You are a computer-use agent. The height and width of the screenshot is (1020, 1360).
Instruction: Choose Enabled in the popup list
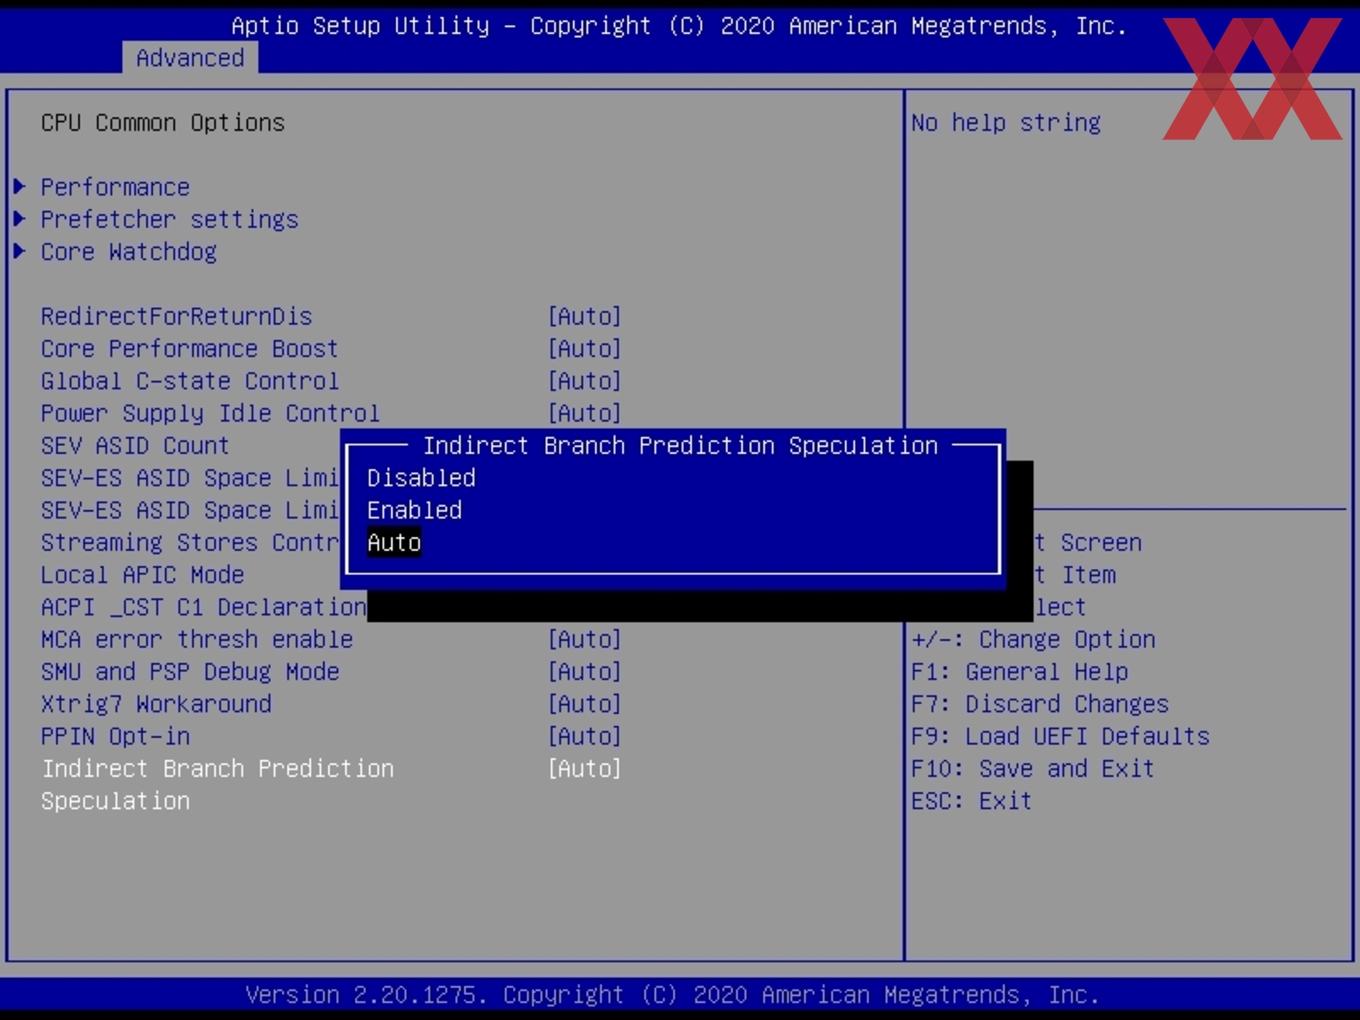414,510
